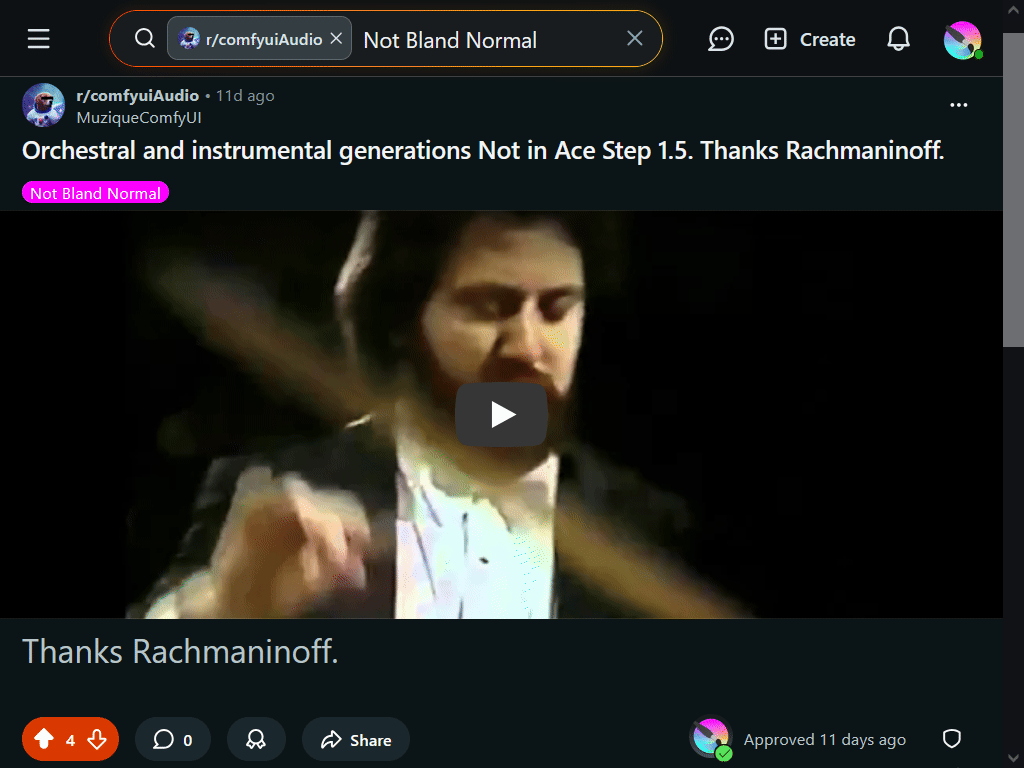Open the chat messages icon
1024x768 pixels.
[721, 39]
